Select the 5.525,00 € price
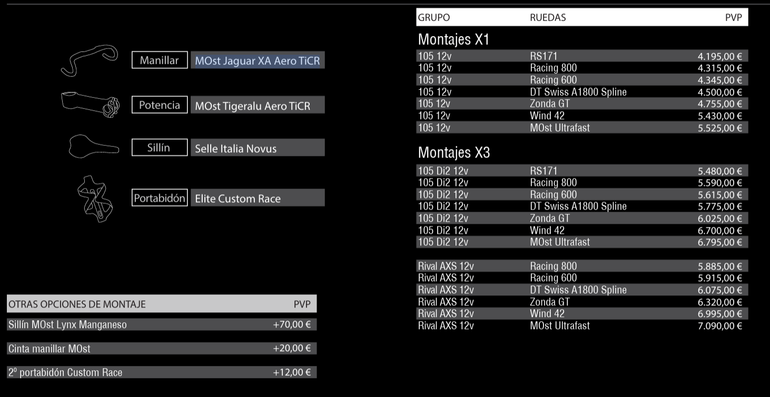Image resolution: width=770 pixels, height=397 pixels. [719, 128]
